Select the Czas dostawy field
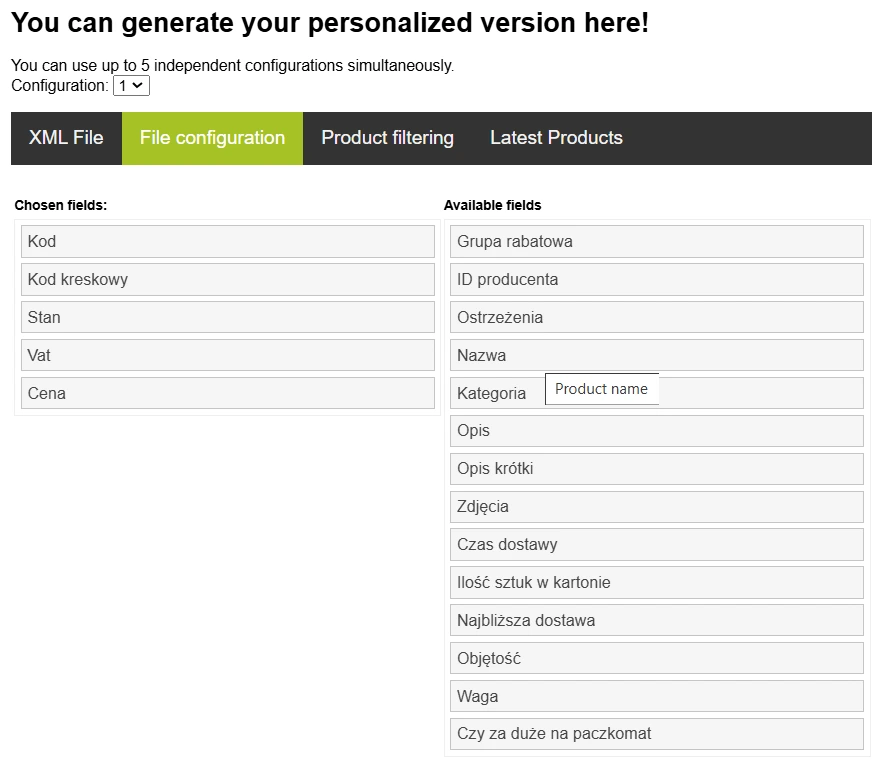The width and height of the screenshot is (875, 762). pyautogui.click(x=657, y=544)
